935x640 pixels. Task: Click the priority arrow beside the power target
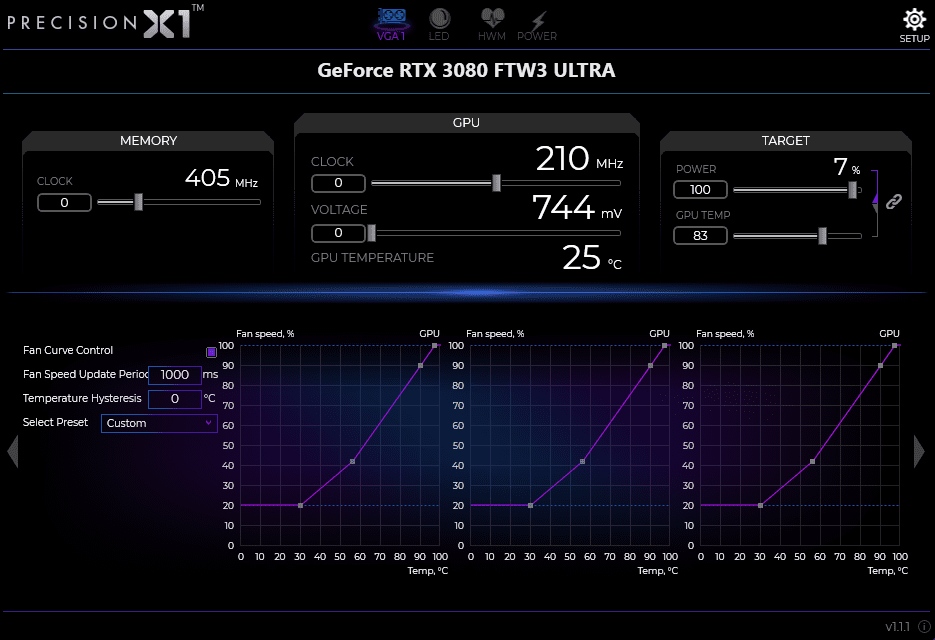tap(875, 196)
